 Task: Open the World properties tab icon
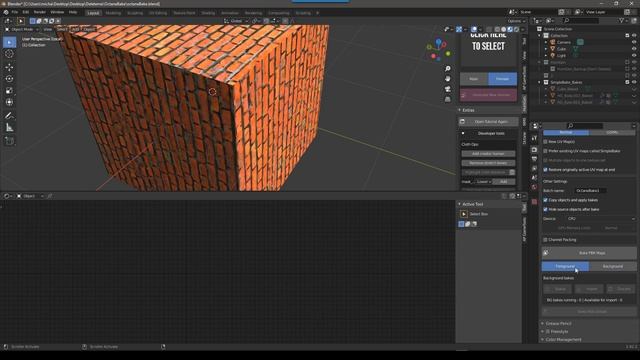[534, 187]
